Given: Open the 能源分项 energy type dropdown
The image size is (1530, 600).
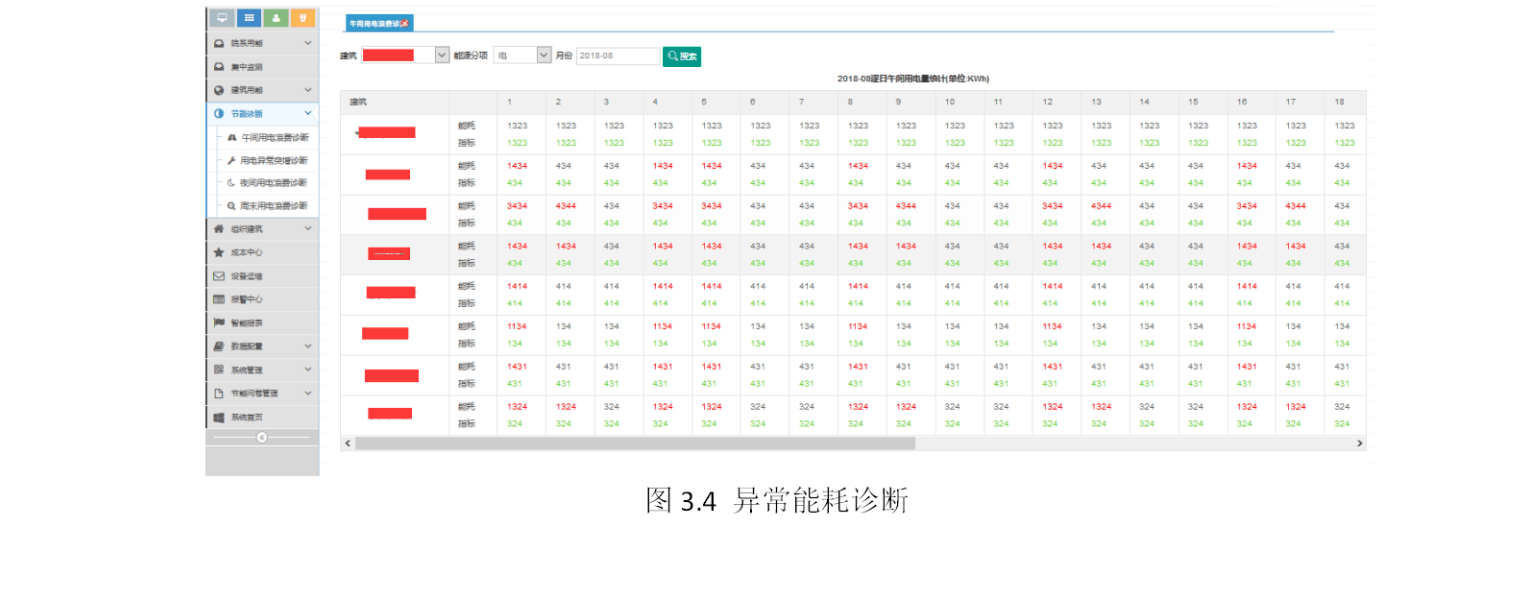Looking at the screenshot, I should 523,55.
